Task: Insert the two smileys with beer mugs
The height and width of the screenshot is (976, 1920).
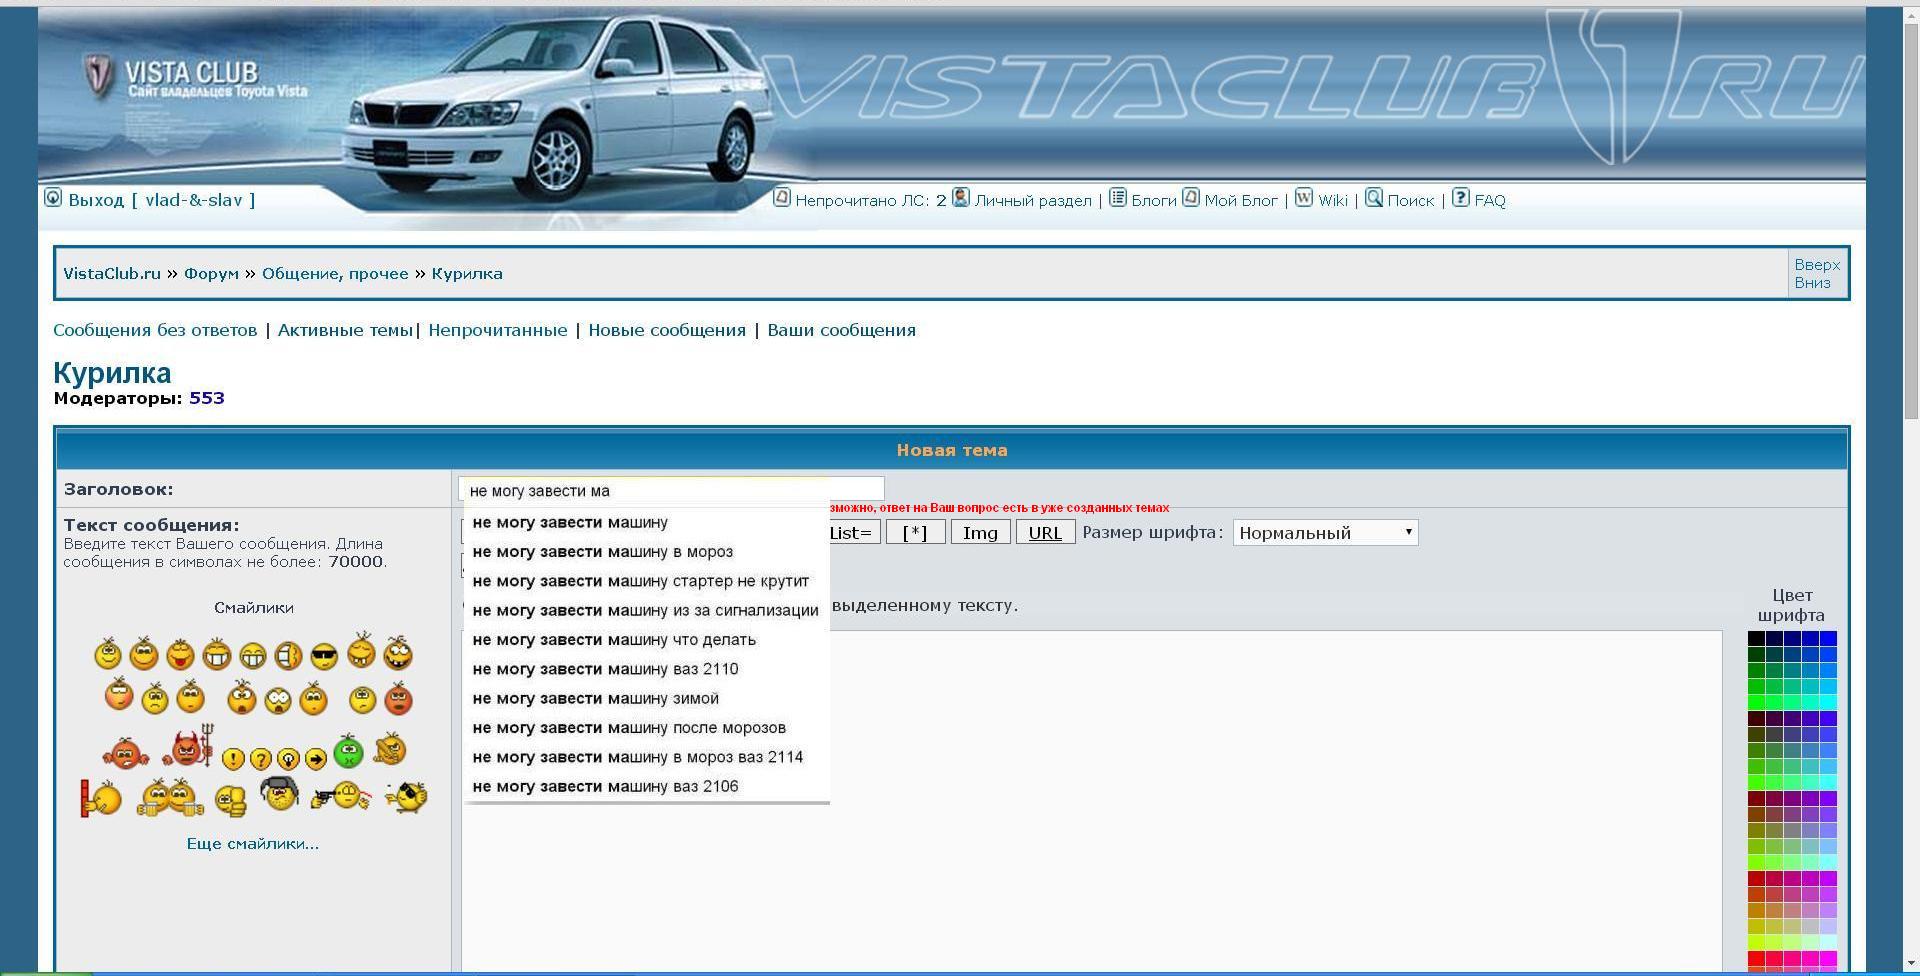Action: 170,798
